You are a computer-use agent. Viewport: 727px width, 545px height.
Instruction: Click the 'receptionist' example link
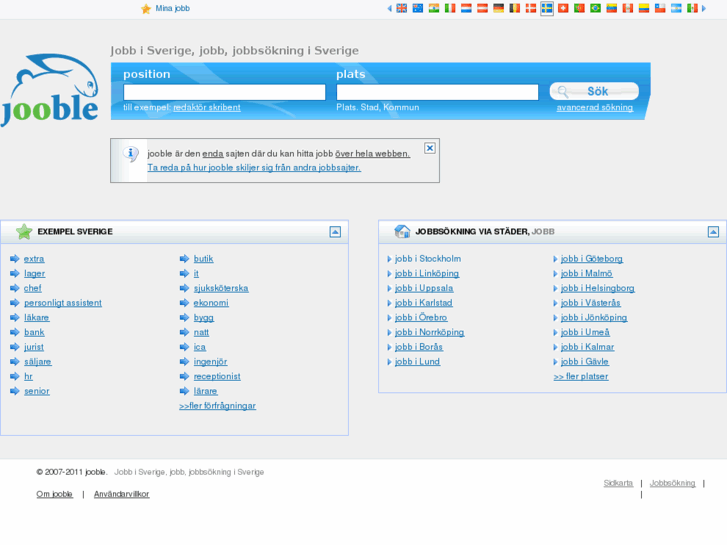(217, 376)
